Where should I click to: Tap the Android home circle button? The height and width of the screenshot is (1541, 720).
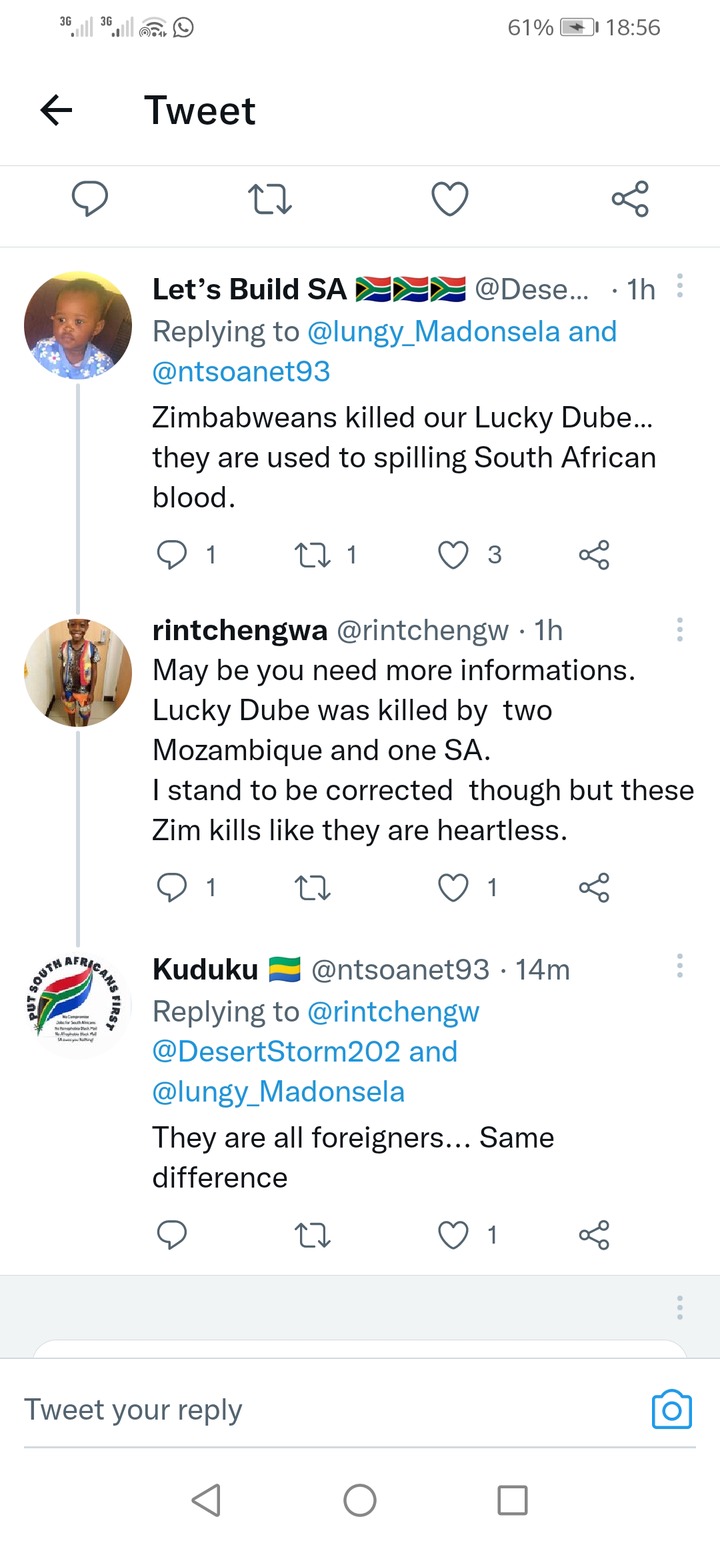pyautogui.click(x=359, y=1499)
